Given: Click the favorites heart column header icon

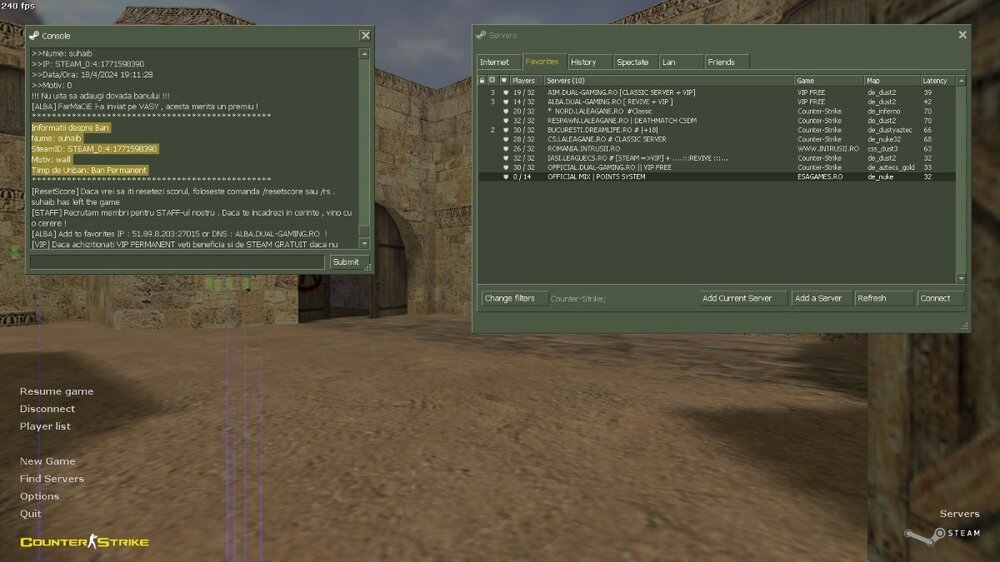Looking at the screenshot, I should coord(504,80).
